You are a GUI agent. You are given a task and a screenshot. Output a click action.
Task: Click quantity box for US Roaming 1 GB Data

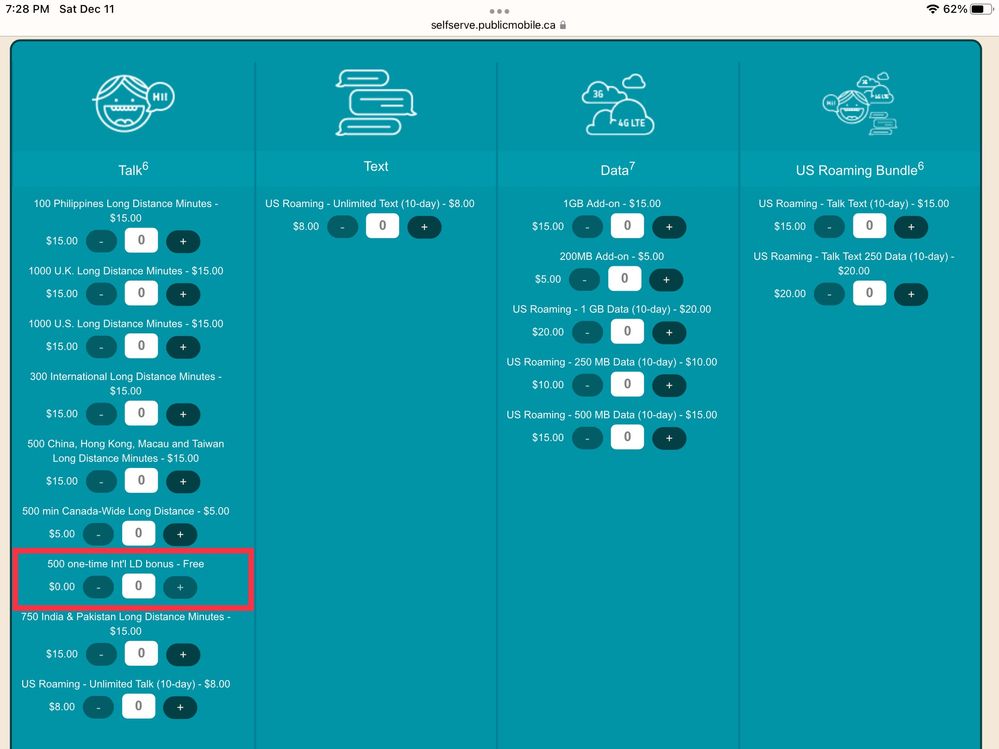tap(627, 332)
